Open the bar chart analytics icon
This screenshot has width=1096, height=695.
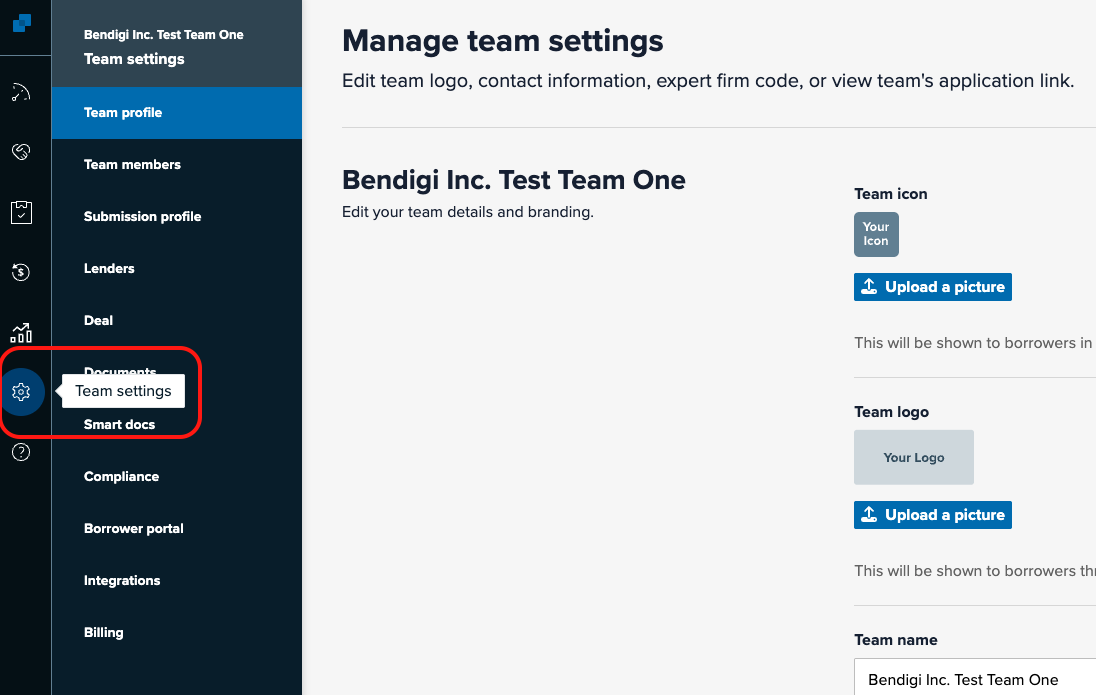[21, 332]
